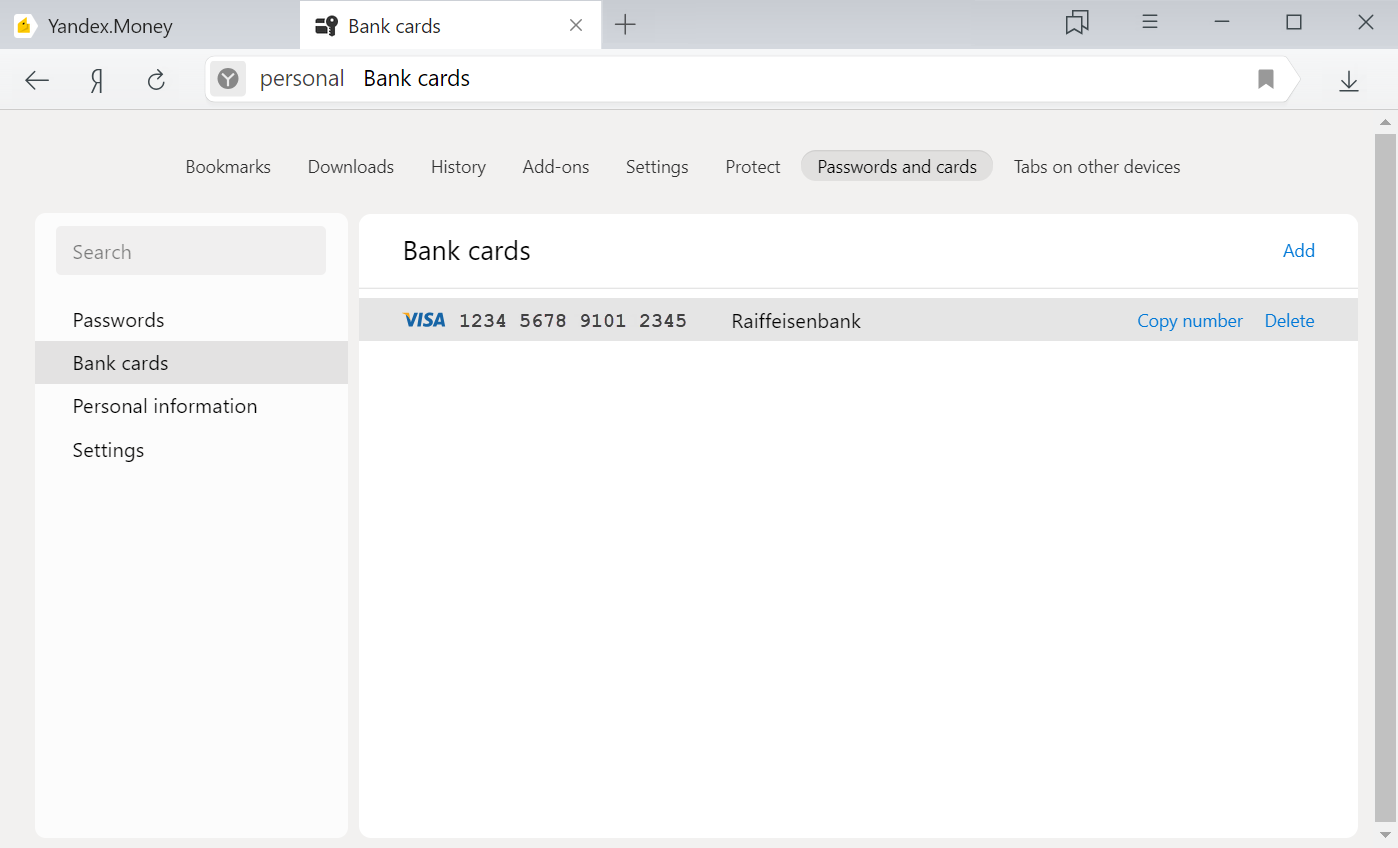Select Passwords in the sidebar
The image size is (1398, 848).
click(191, 320)
